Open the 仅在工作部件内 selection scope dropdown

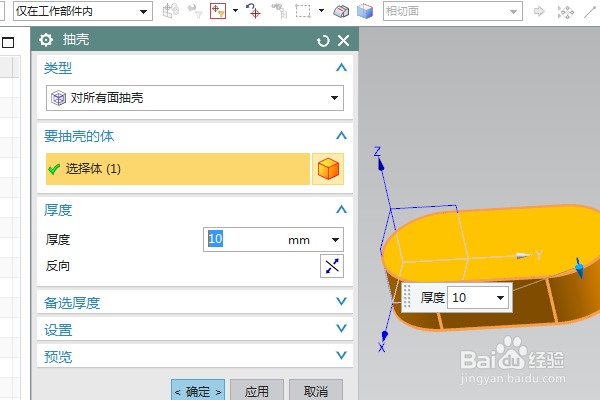(x=83, y=11)
